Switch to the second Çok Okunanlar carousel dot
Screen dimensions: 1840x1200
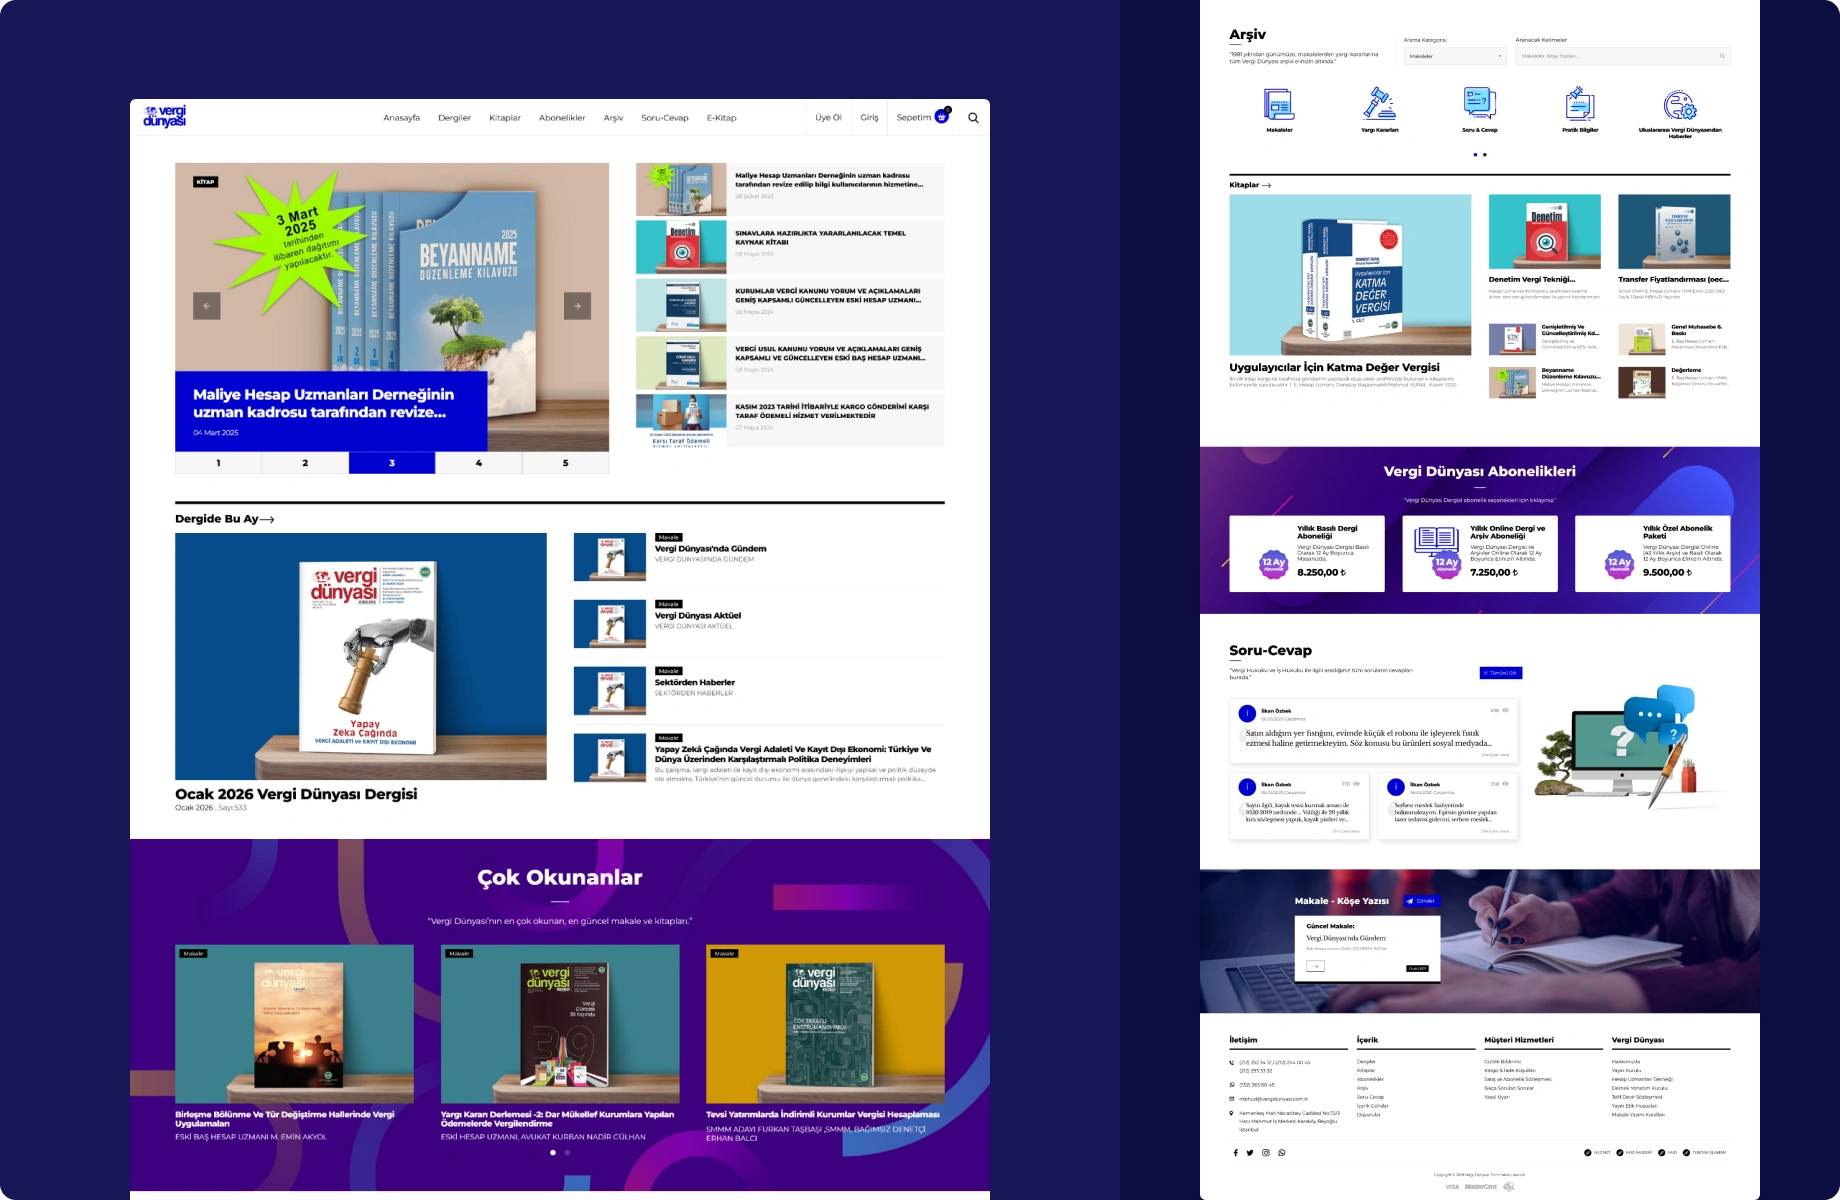point(568,1153)
